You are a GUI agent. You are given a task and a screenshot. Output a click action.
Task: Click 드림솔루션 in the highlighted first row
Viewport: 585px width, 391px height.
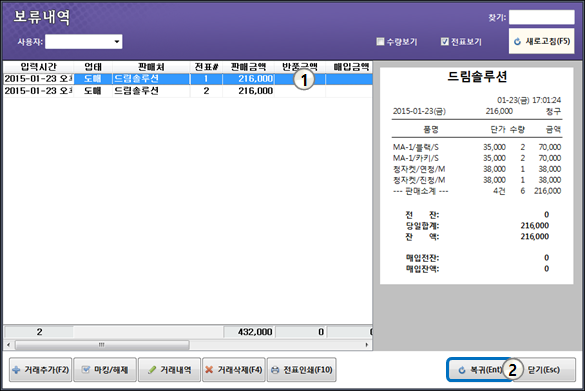[x=136, y=79]
